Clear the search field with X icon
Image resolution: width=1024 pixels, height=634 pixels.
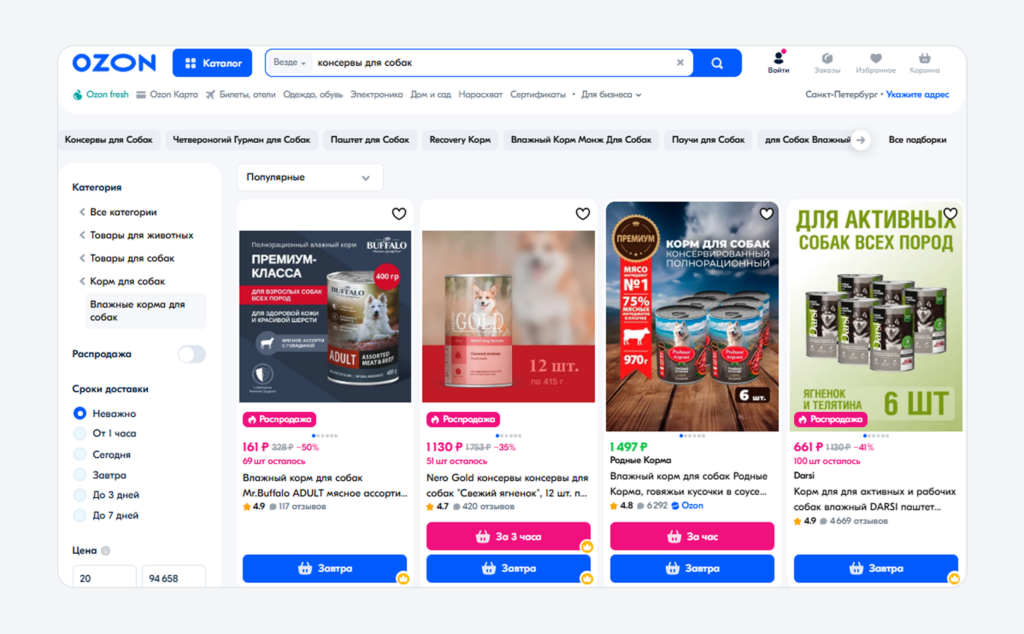[680, 63]
